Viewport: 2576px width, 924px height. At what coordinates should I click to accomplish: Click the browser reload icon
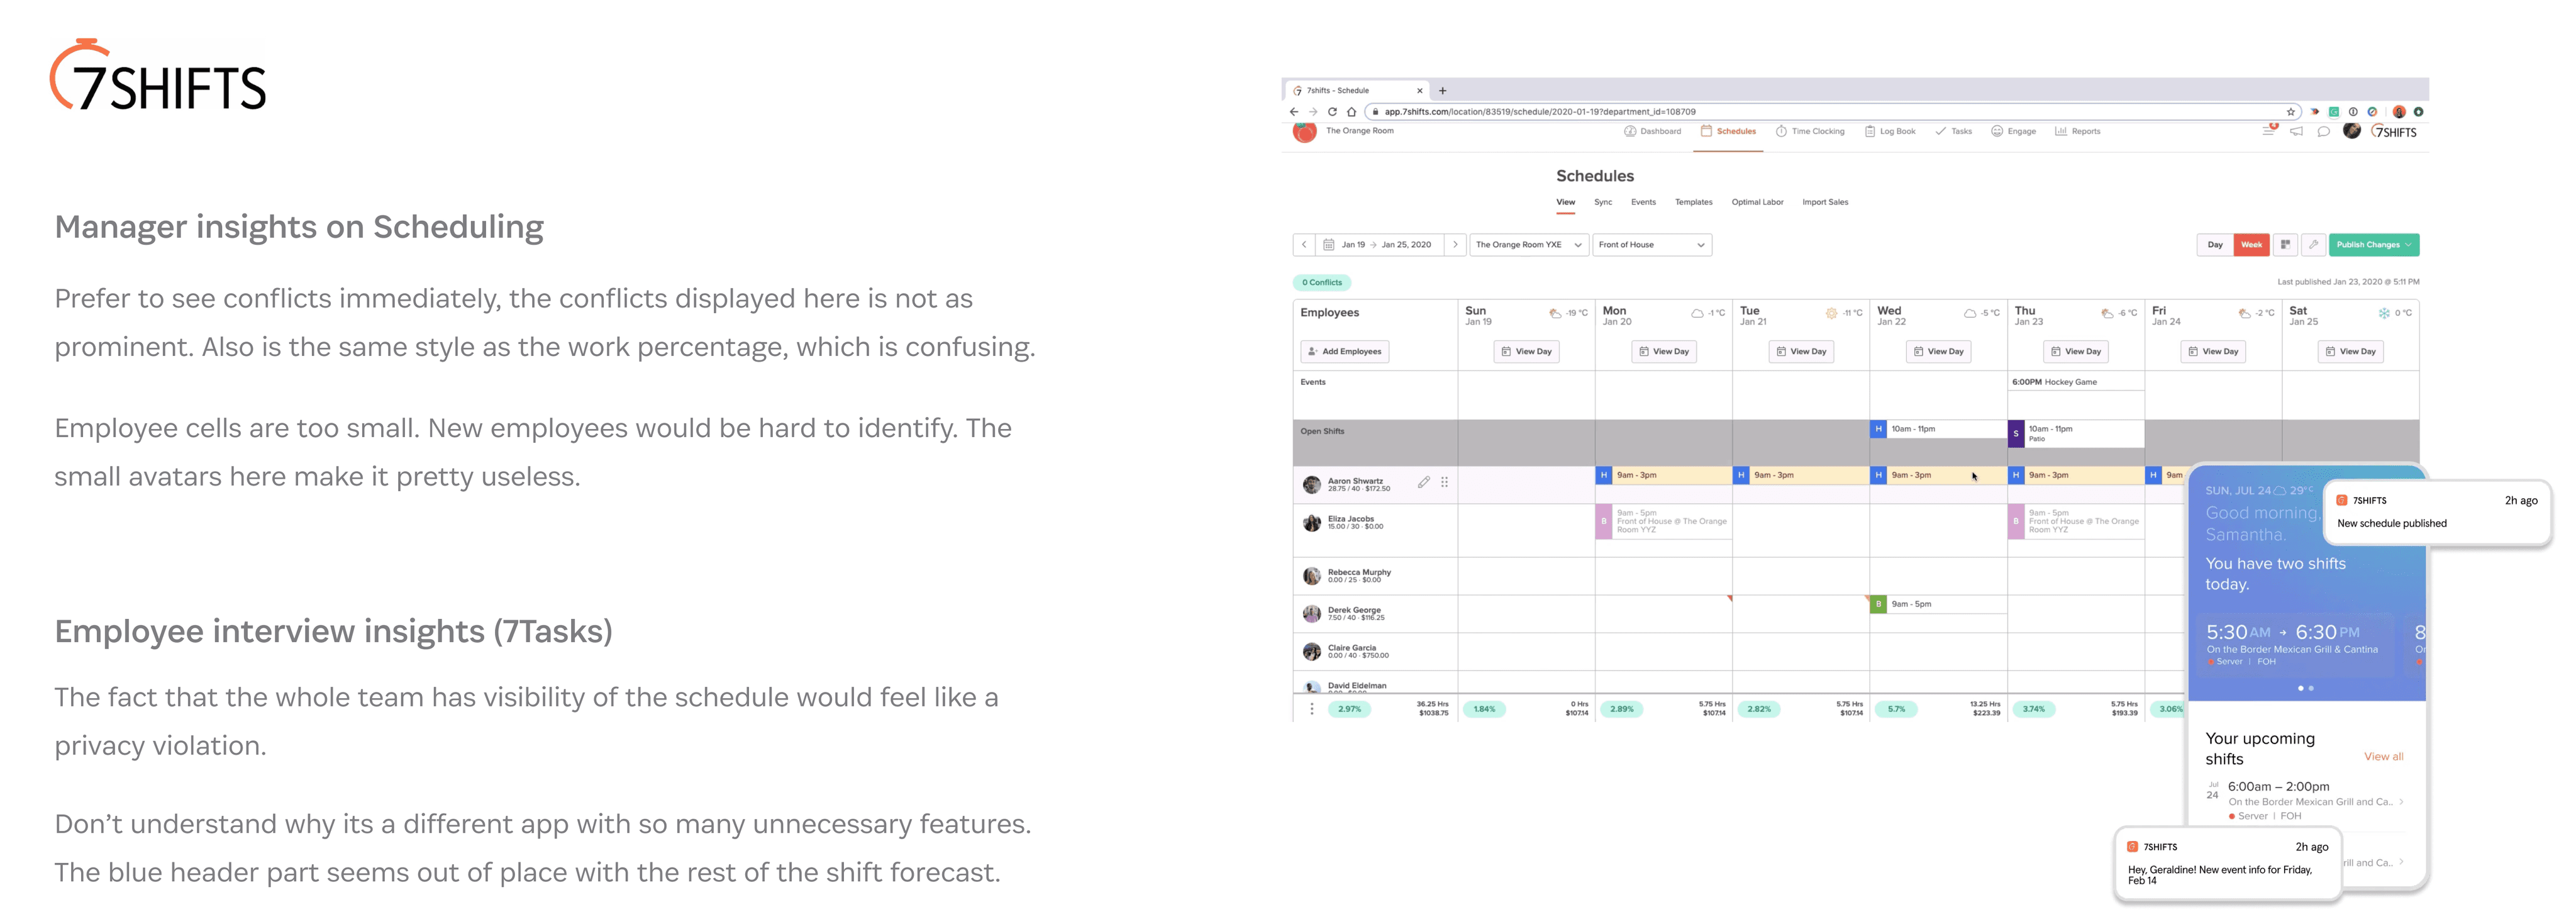1332,112
